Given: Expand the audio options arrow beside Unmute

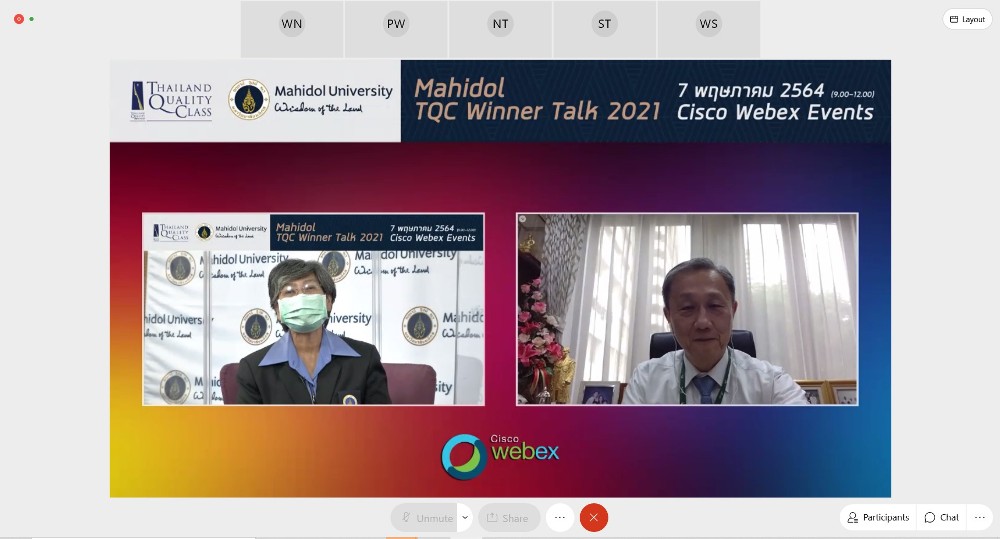Looking at the screenshot, I should tap(465, 518).
